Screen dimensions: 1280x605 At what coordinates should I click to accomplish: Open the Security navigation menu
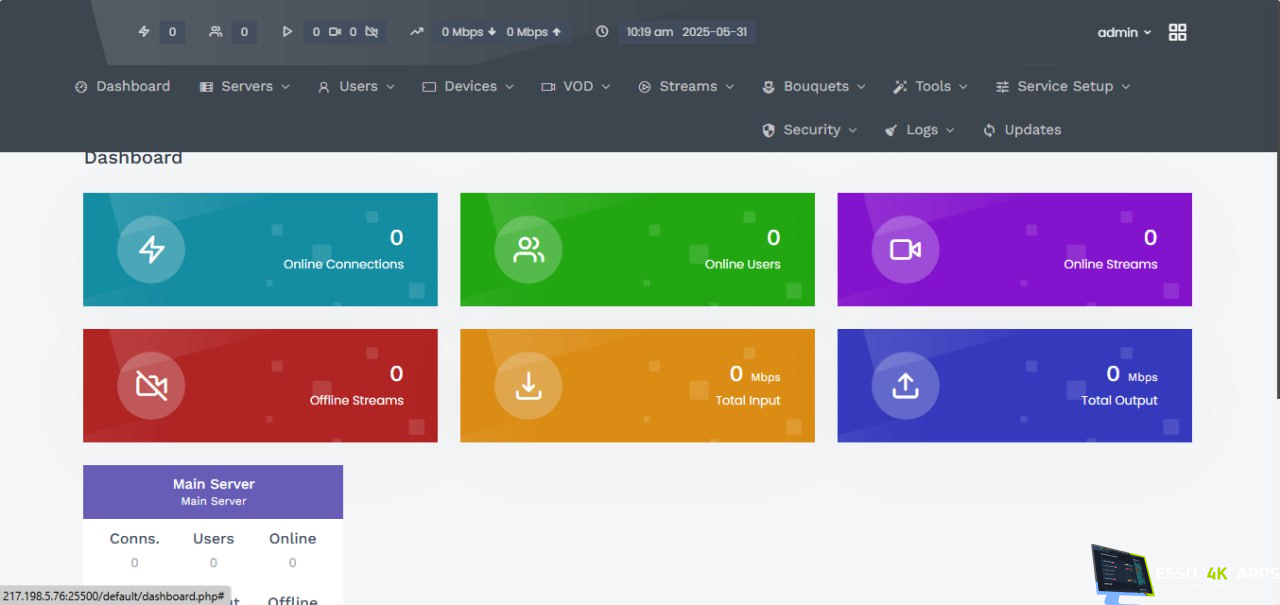coord(810,130)
